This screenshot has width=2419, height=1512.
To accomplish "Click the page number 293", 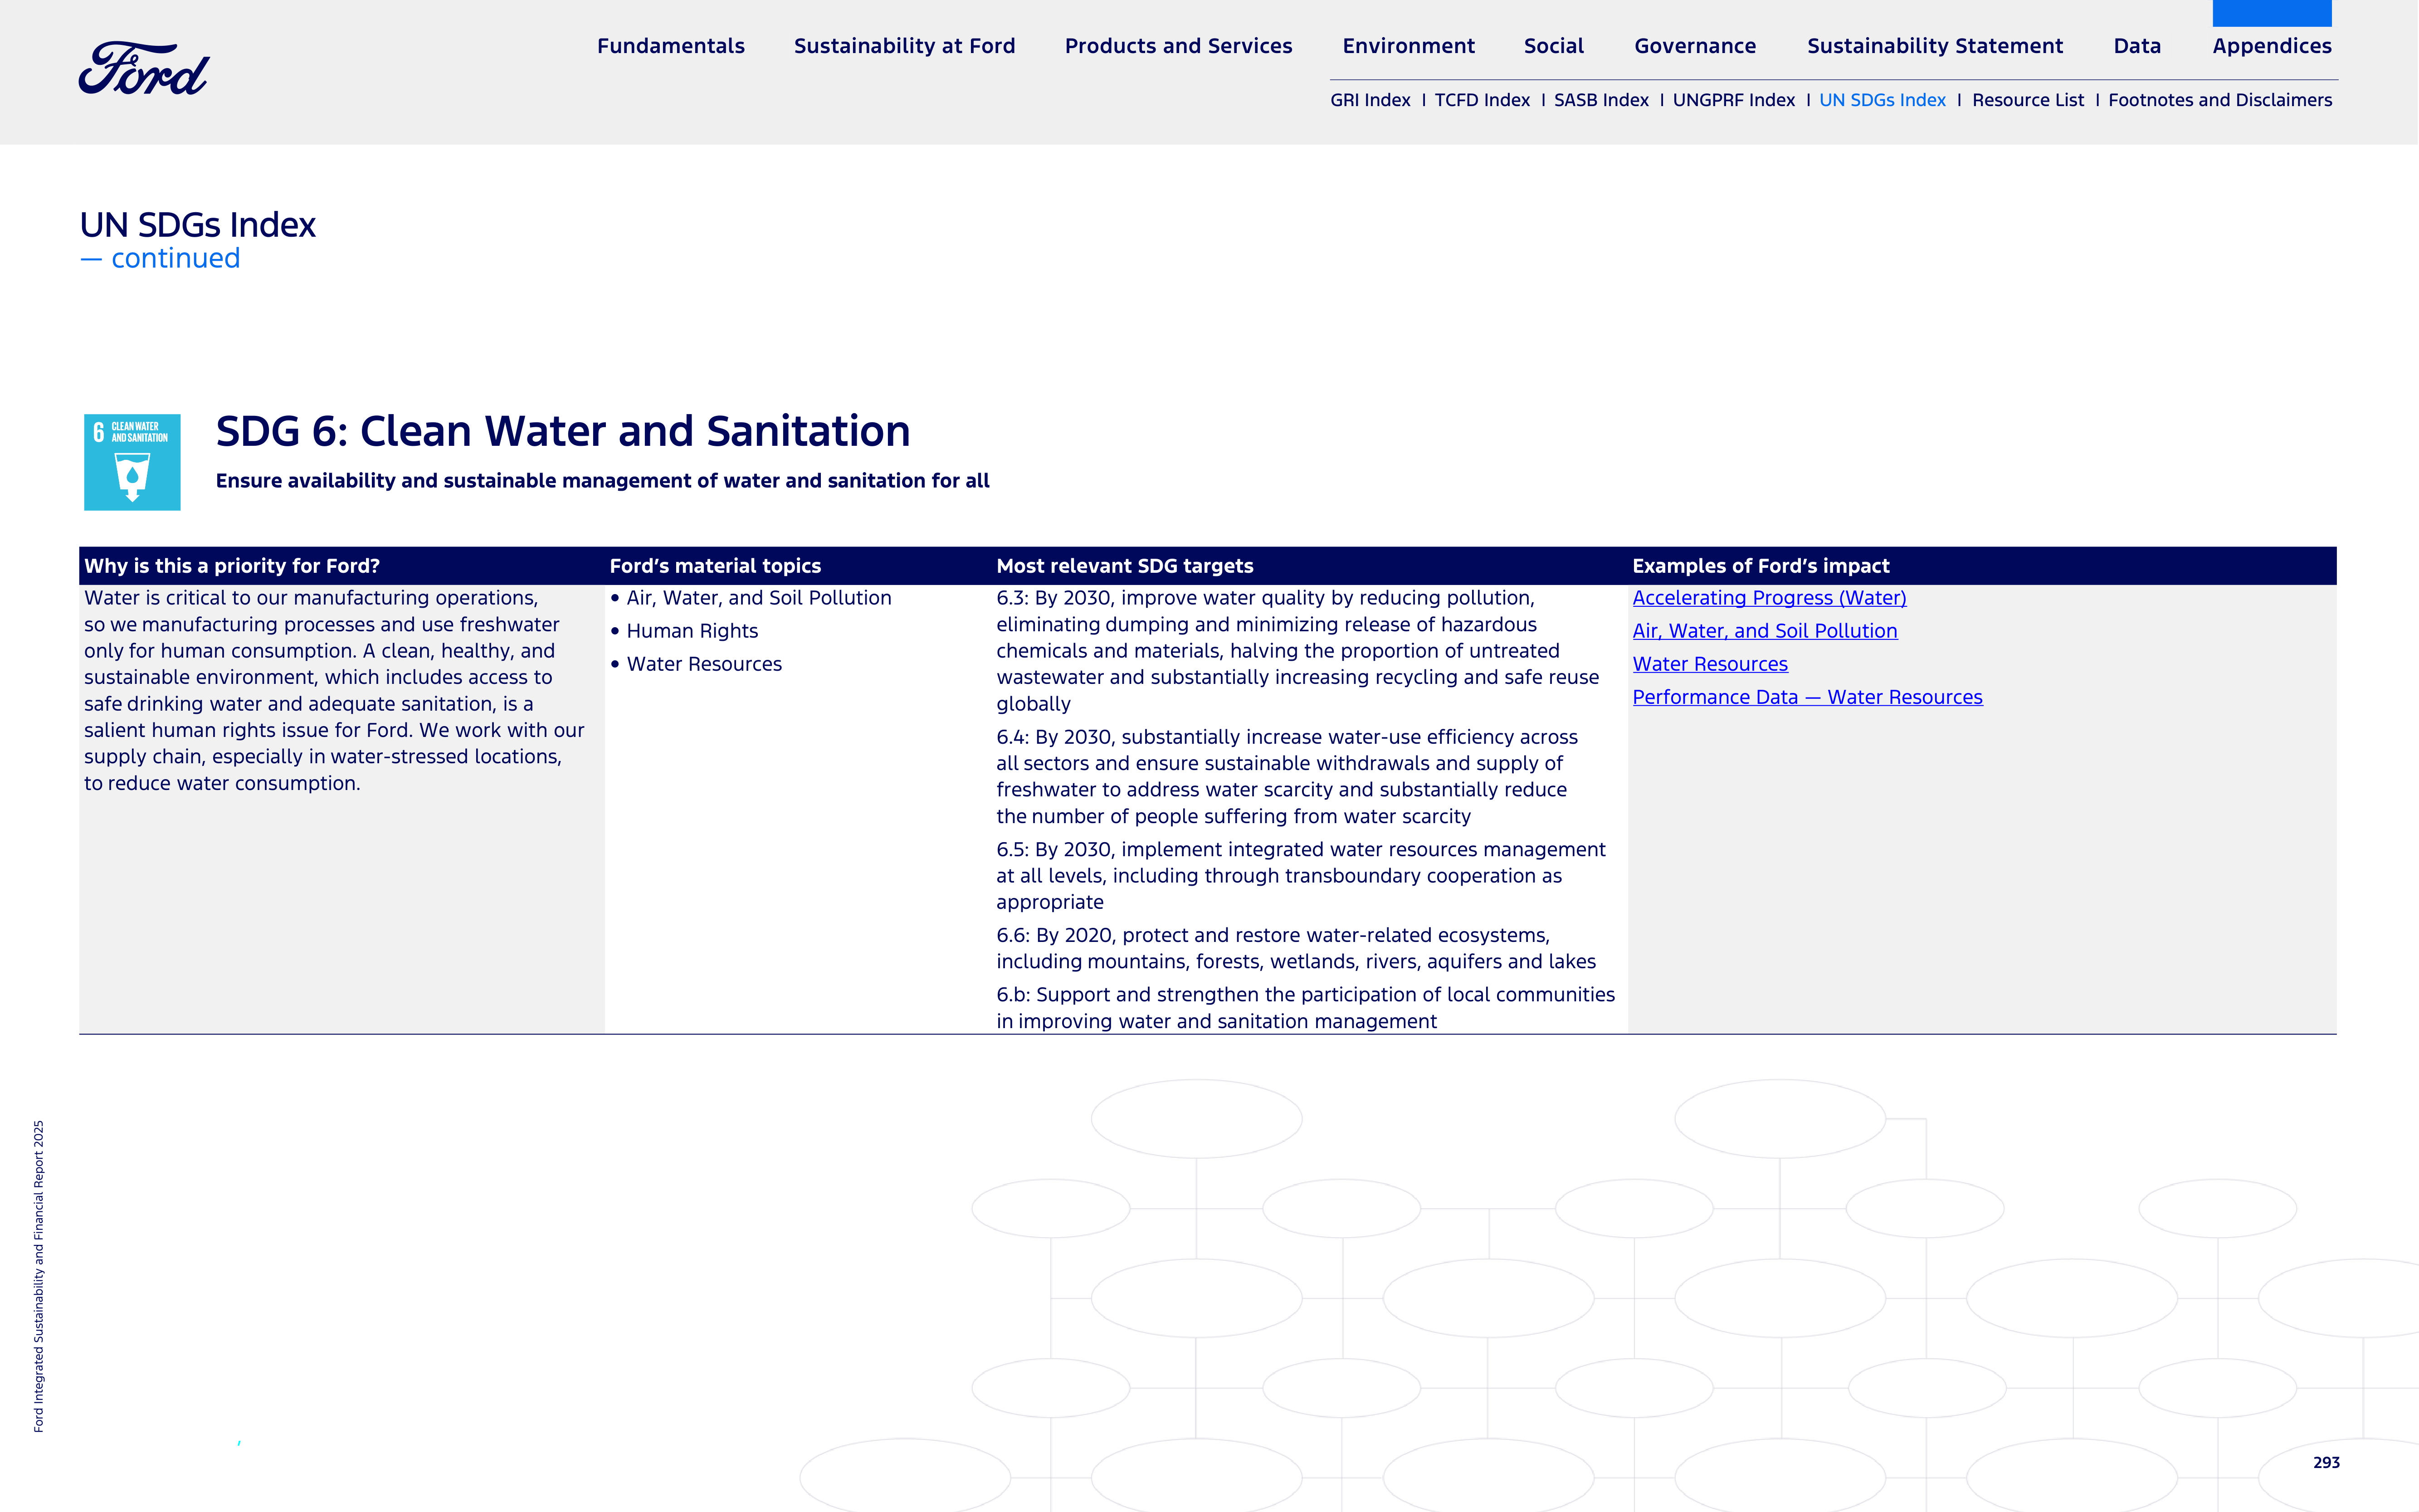I will coord(2326,1462).
